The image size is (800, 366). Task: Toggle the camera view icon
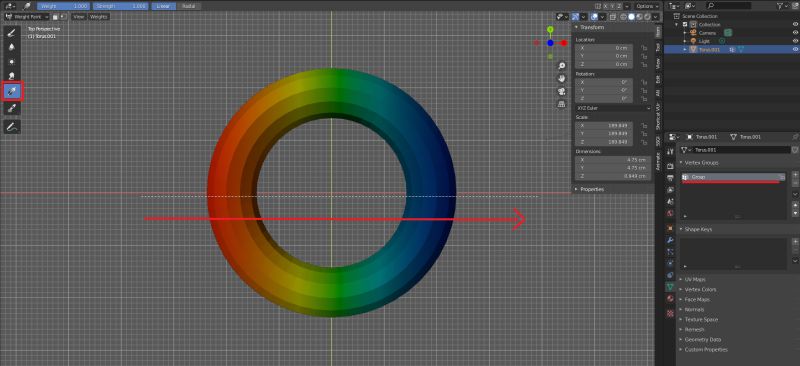click(x=562, y=91)
